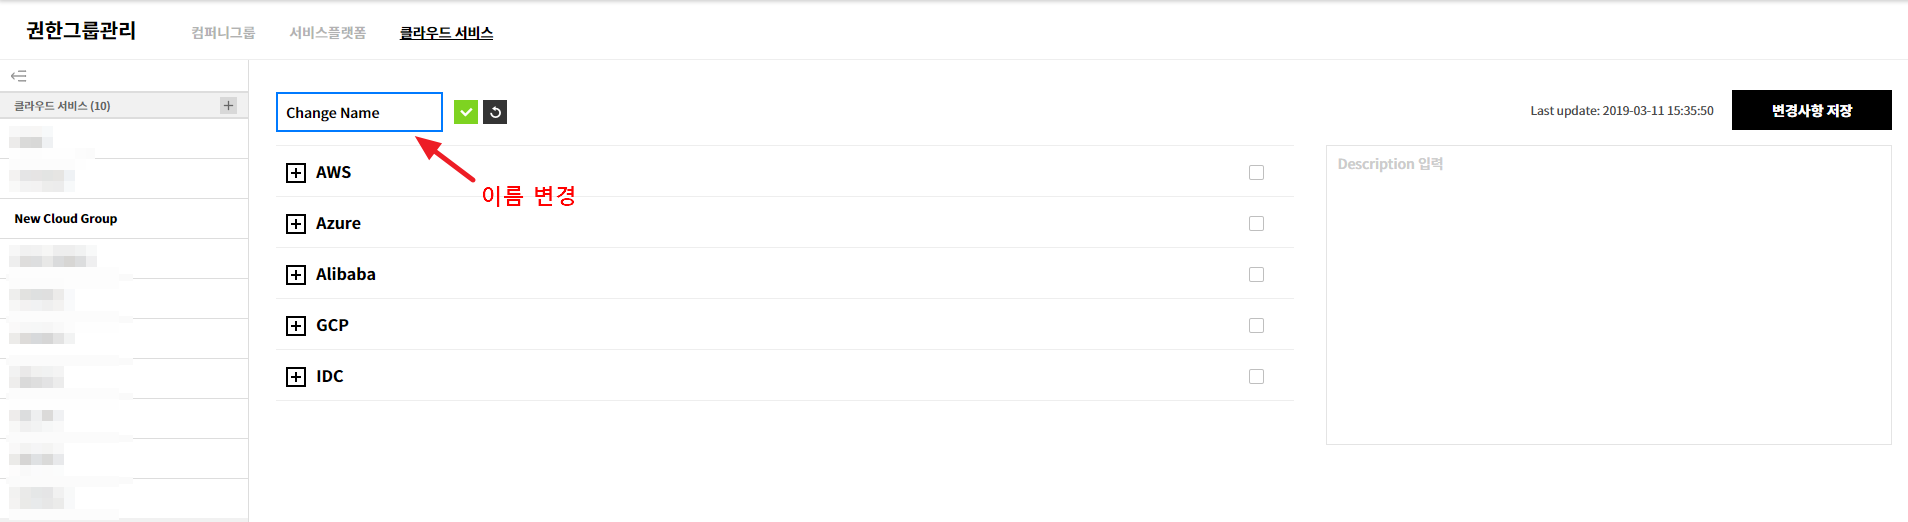Switch to 컴퍼니그룹 tab
This screenshot has height=522, width=1908.
click(223, 33)
